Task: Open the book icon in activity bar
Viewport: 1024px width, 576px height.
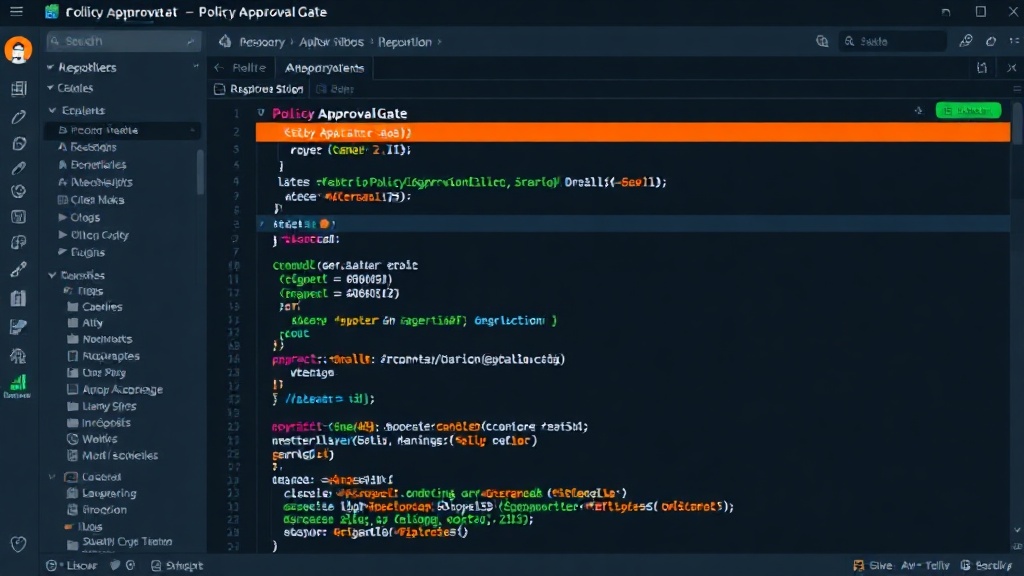Action: click(x=18, y=298)
